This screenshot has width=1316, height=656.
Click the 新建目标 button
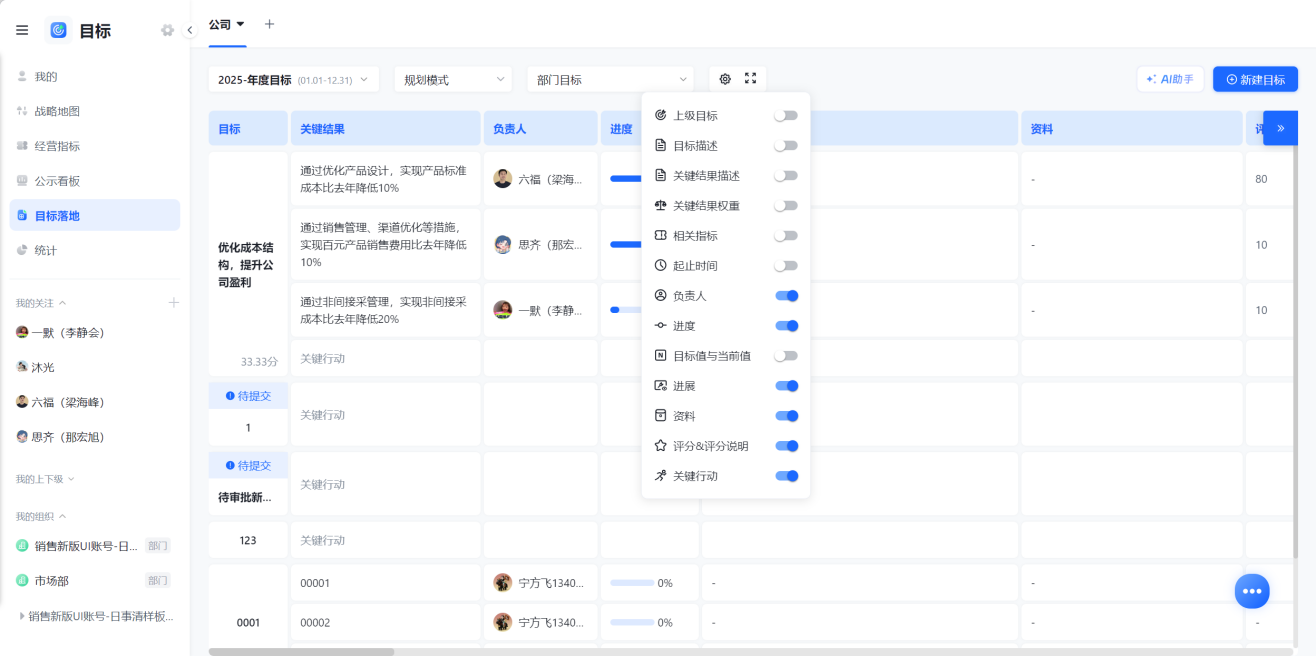click(1255, 79)
